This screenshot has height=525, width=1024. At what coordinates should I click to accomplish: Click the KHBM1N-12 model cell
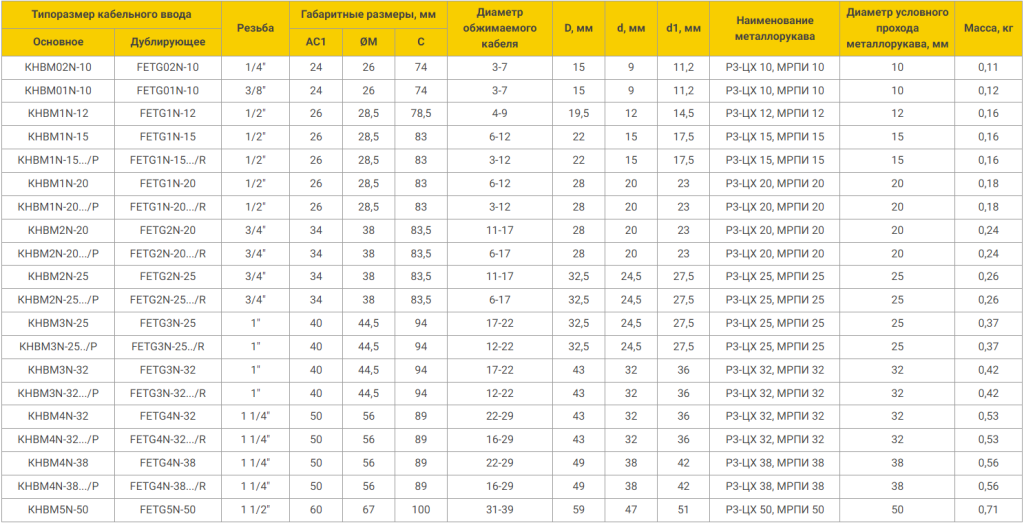click(x=58, y=113)
